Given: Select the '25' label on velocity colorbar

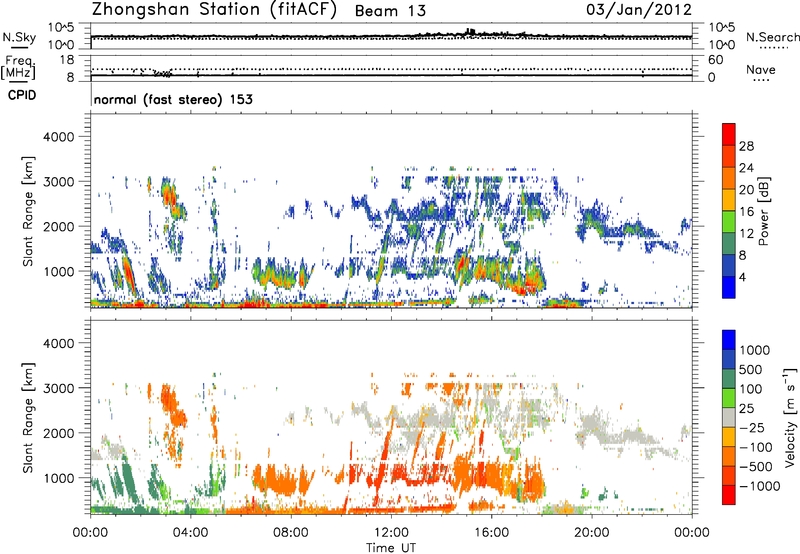Looking at the screenshot, I should coord(746,409).
